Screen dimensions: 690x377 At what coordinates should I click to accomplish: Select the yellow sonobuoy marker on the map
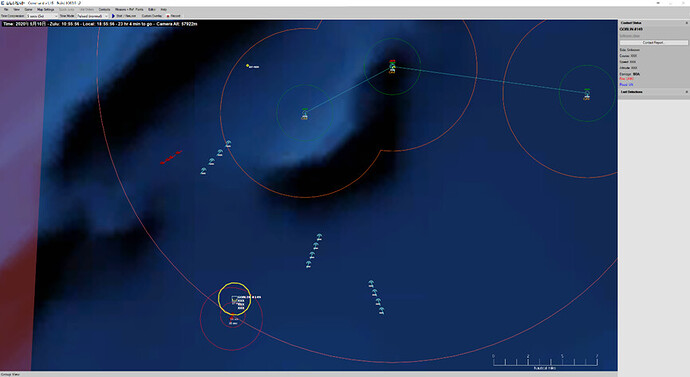248,66
